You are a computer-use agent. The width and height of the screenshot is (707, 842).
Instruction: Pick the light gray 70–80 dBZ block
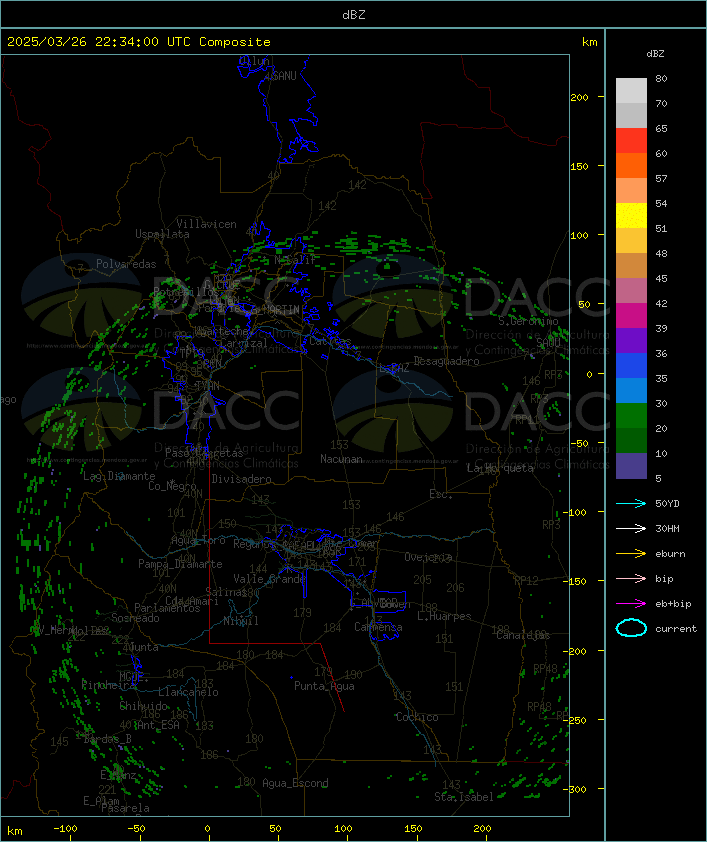(631, 91)
